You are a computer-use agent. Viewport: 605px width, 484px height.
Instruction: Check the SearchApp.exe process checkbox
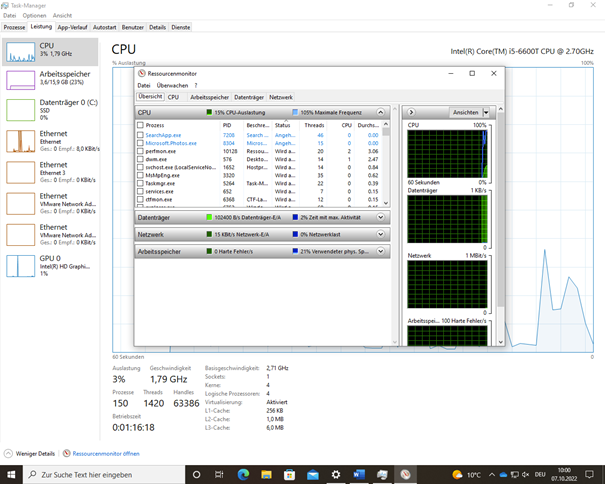point(140,135)
